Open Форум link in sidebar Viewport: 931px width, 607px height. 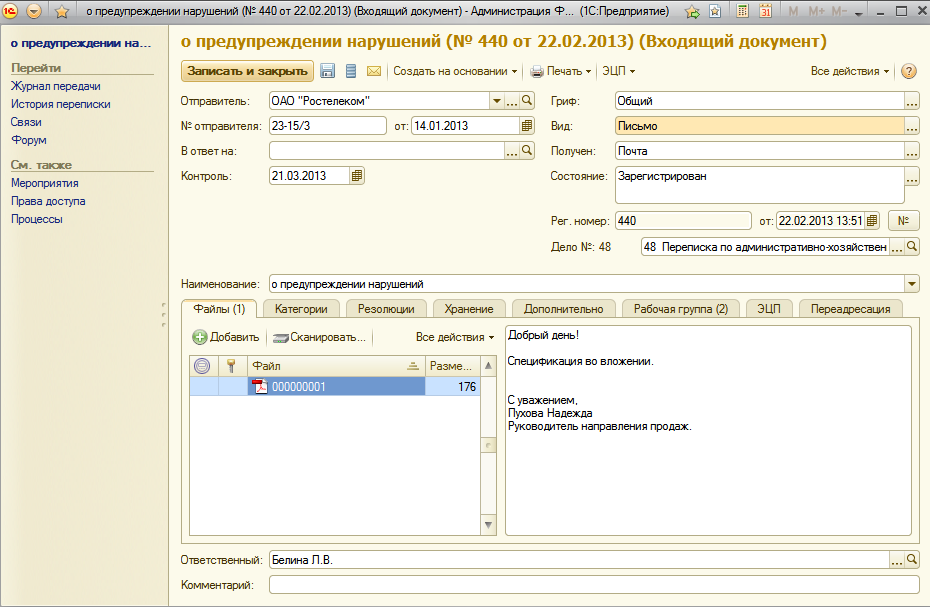click(x=28, y=140)
